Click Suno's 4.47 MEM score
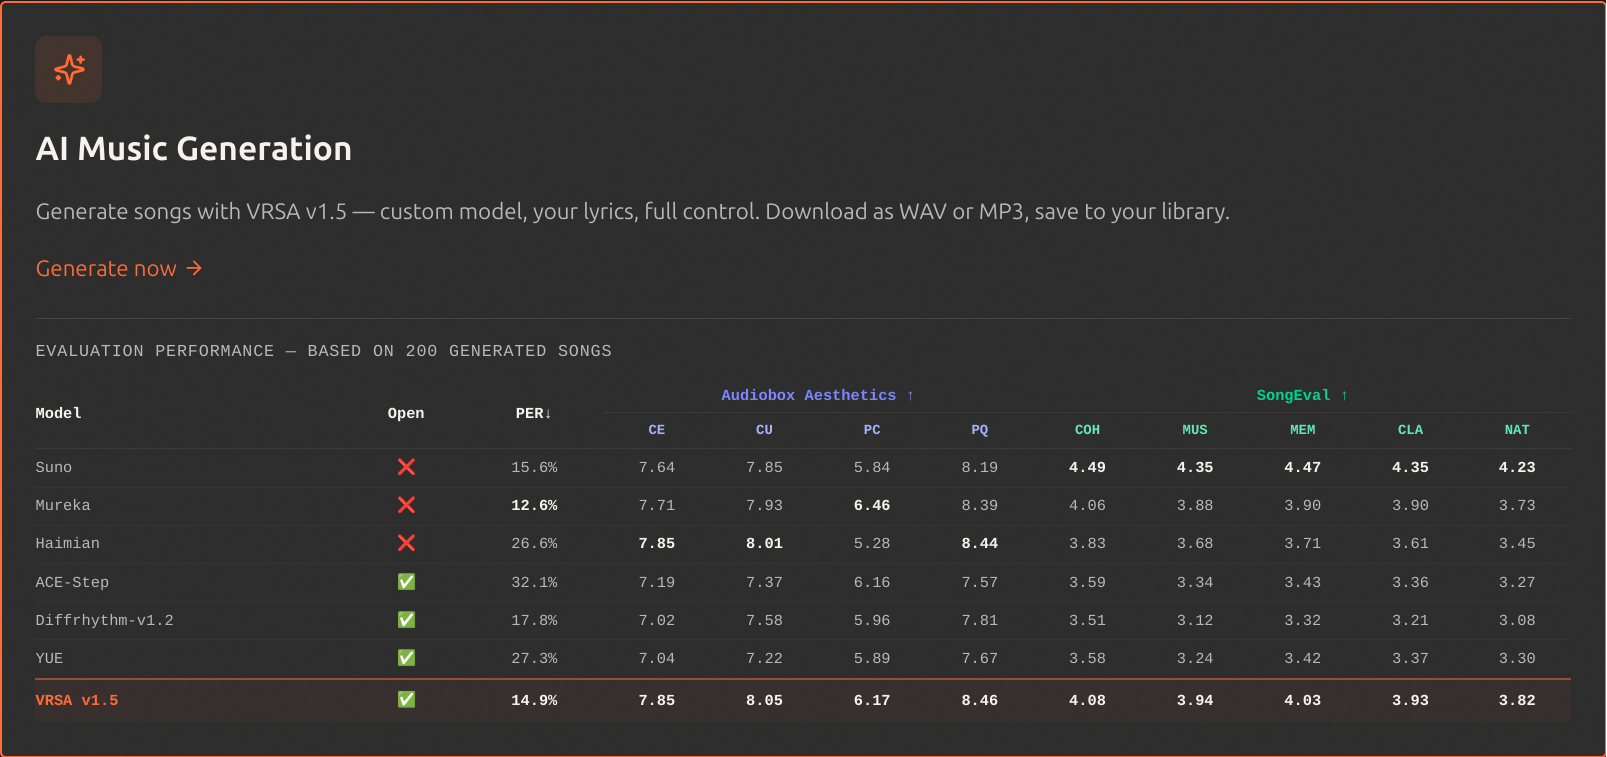Viewport: 1607px width, 757px height. point(1303,467)
